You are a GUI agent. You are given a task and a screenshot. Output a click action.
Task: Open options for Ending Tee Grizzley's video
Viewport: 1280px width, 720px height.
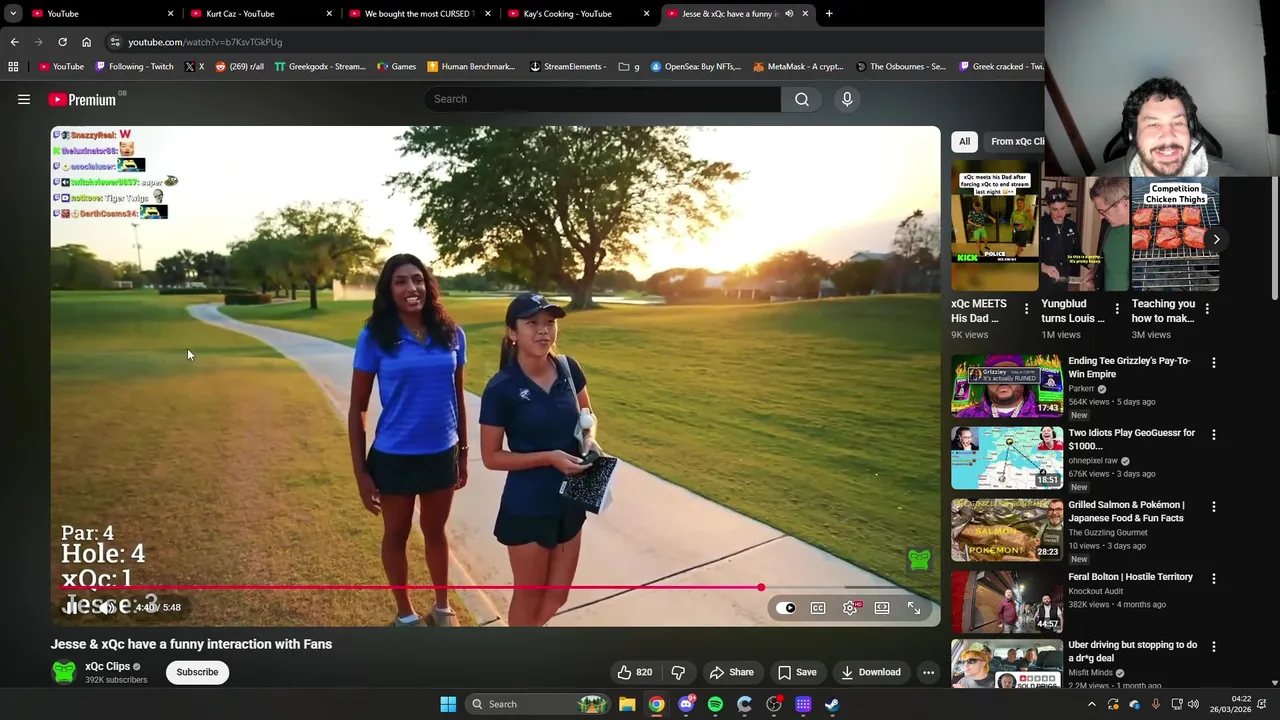point(1214,363)
